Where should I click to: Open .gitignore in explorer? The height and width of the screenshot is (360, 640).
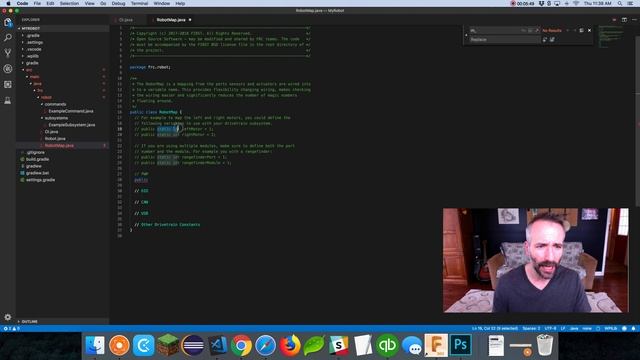point(35,152)
